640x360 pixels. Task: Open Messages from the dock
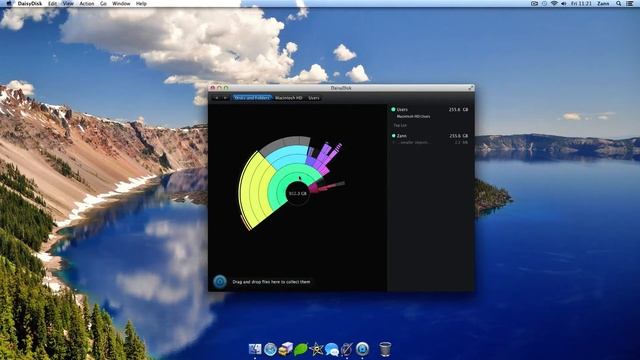pos(331,349)
